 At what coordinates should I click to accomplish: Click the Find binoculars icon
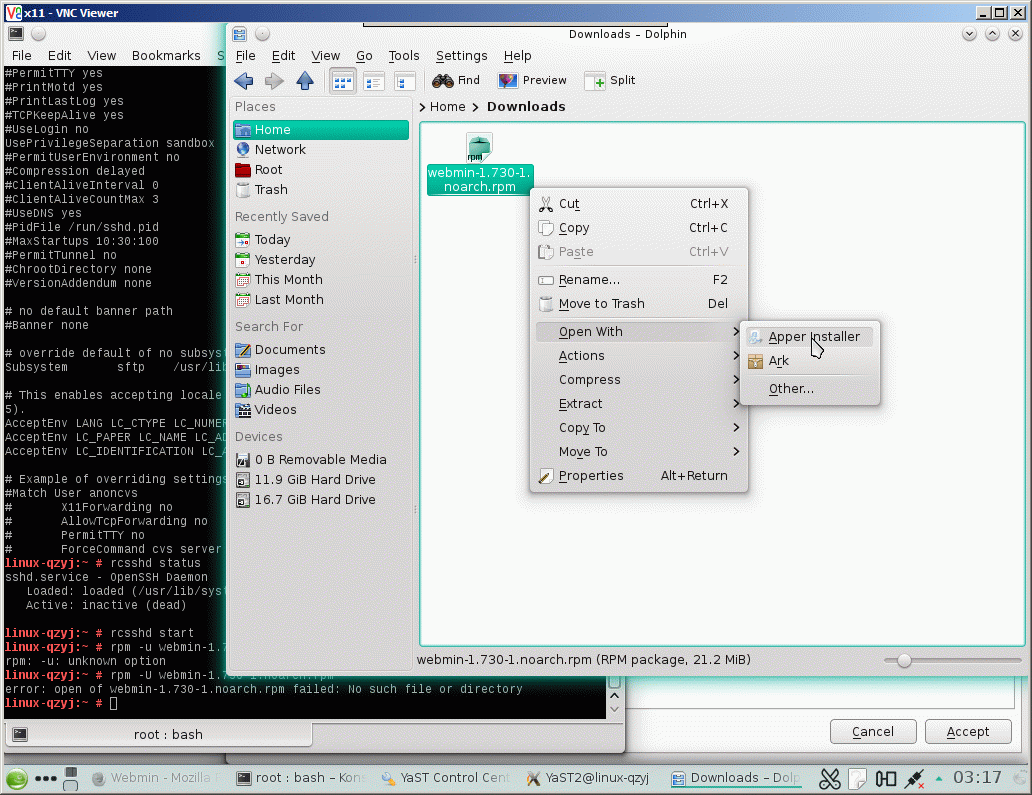pyautogui.click(x=443, y=81)
